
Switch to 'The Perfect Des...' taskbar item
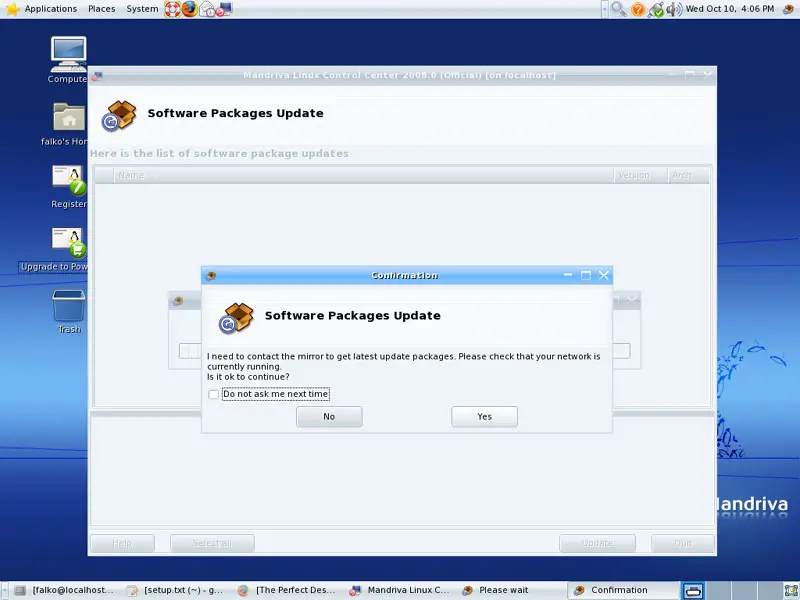[287, 590]
